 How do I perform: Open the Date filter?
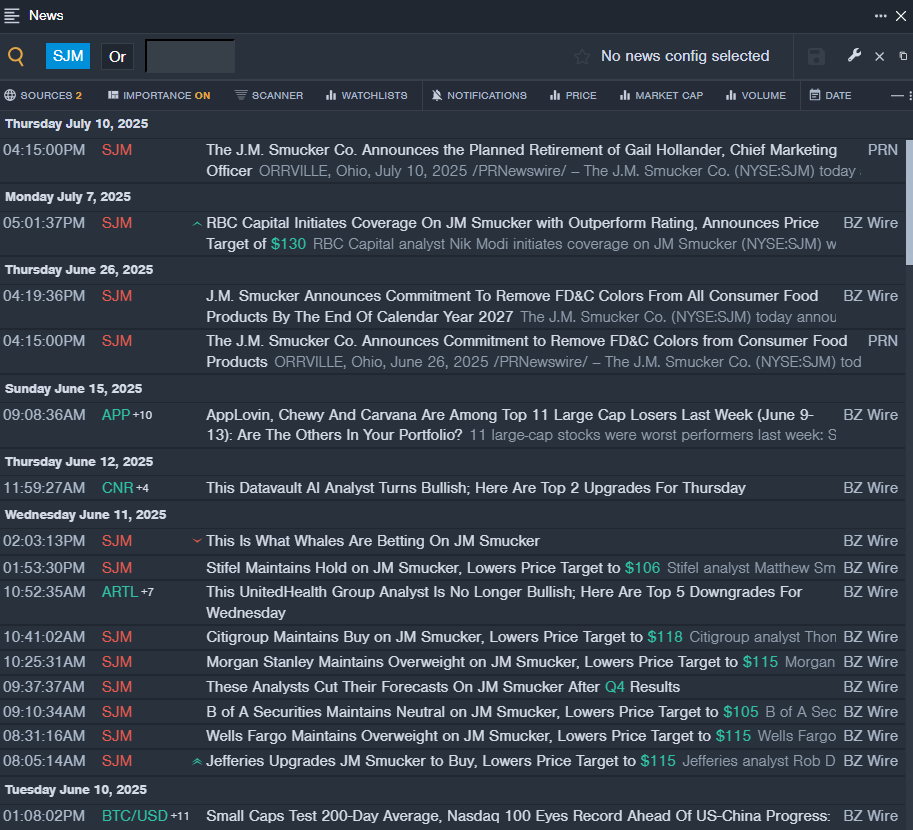point(830,96)
